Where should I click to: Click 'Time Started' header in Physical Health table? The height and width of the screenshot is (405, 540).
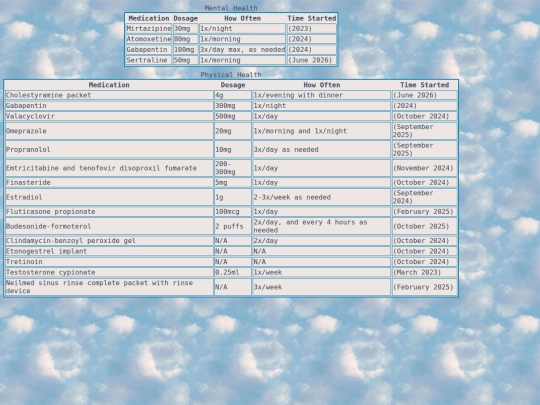[x=425, y=85]
